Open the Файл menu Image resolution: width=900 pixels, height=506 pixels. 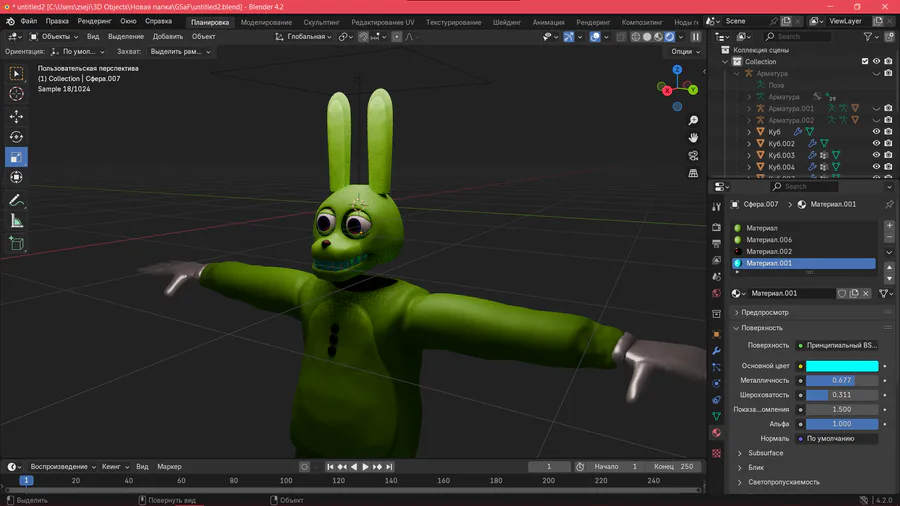click(x=28, y=21)
